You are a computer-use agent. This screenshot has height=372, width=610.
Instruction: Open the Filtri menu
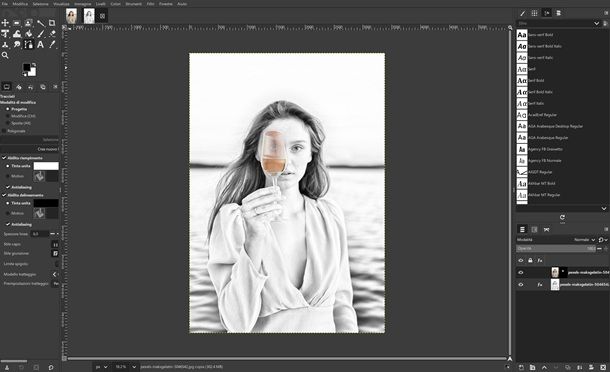point(151,4)
